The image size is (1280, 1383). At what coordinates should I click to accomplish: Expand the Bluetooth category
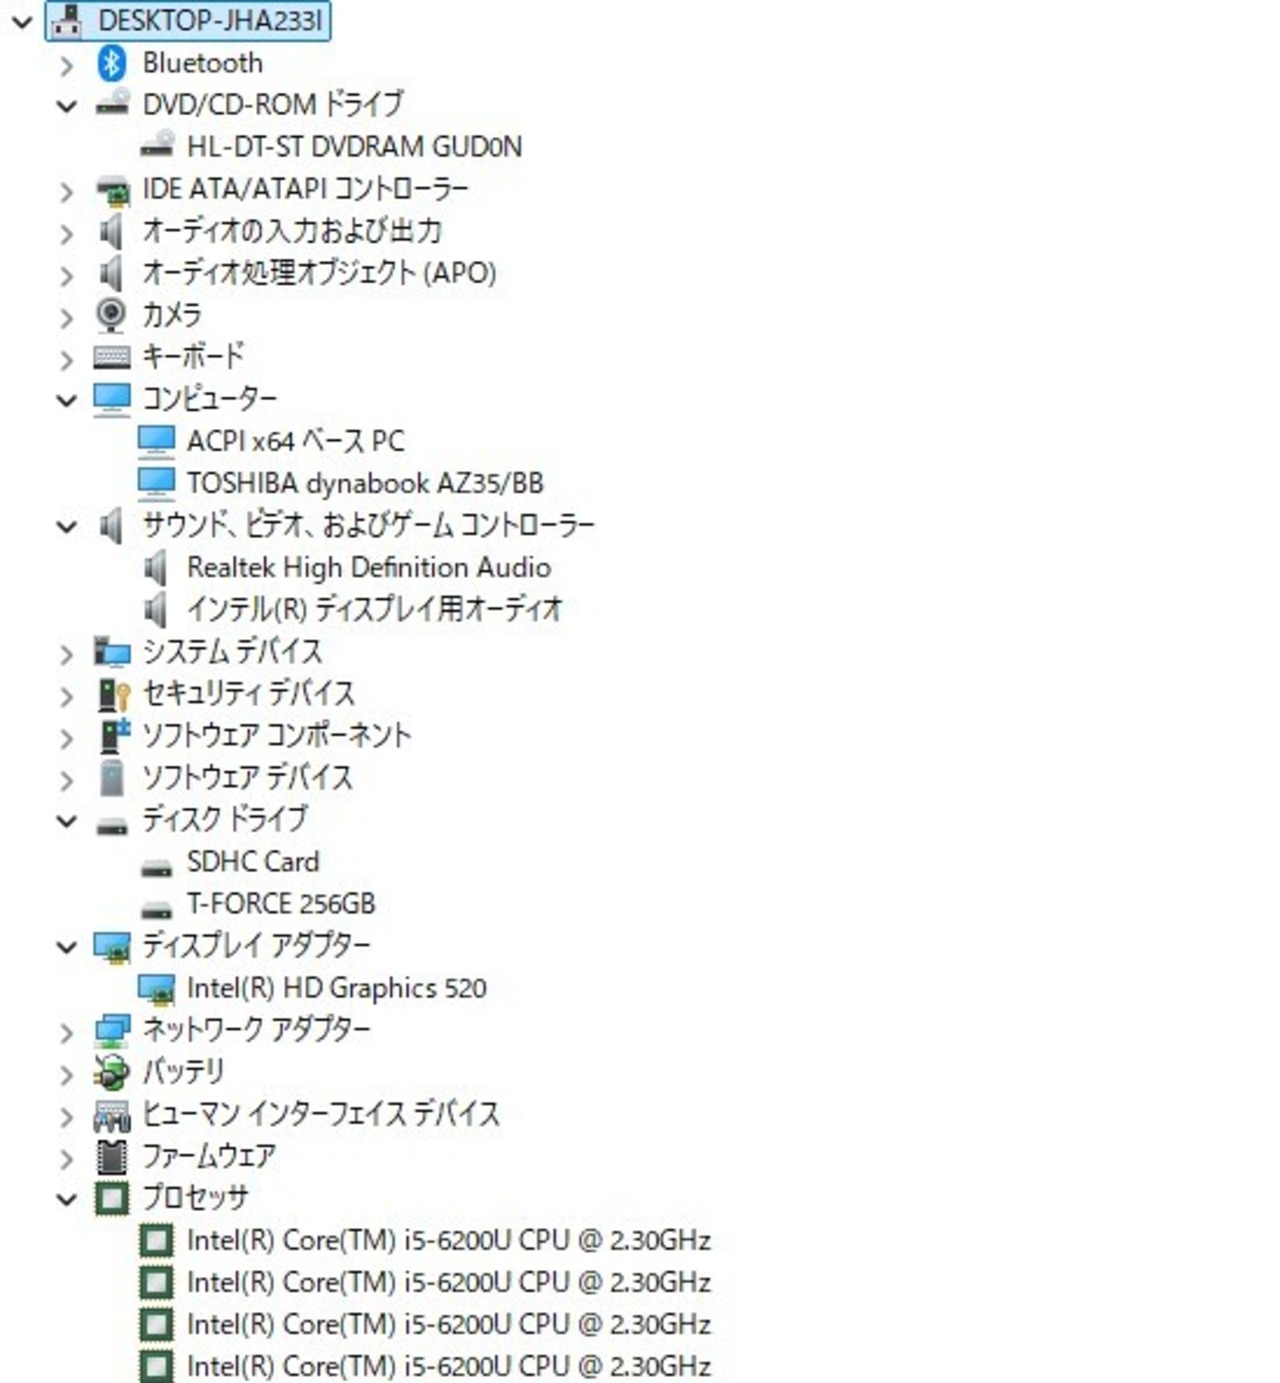[66, 65]
